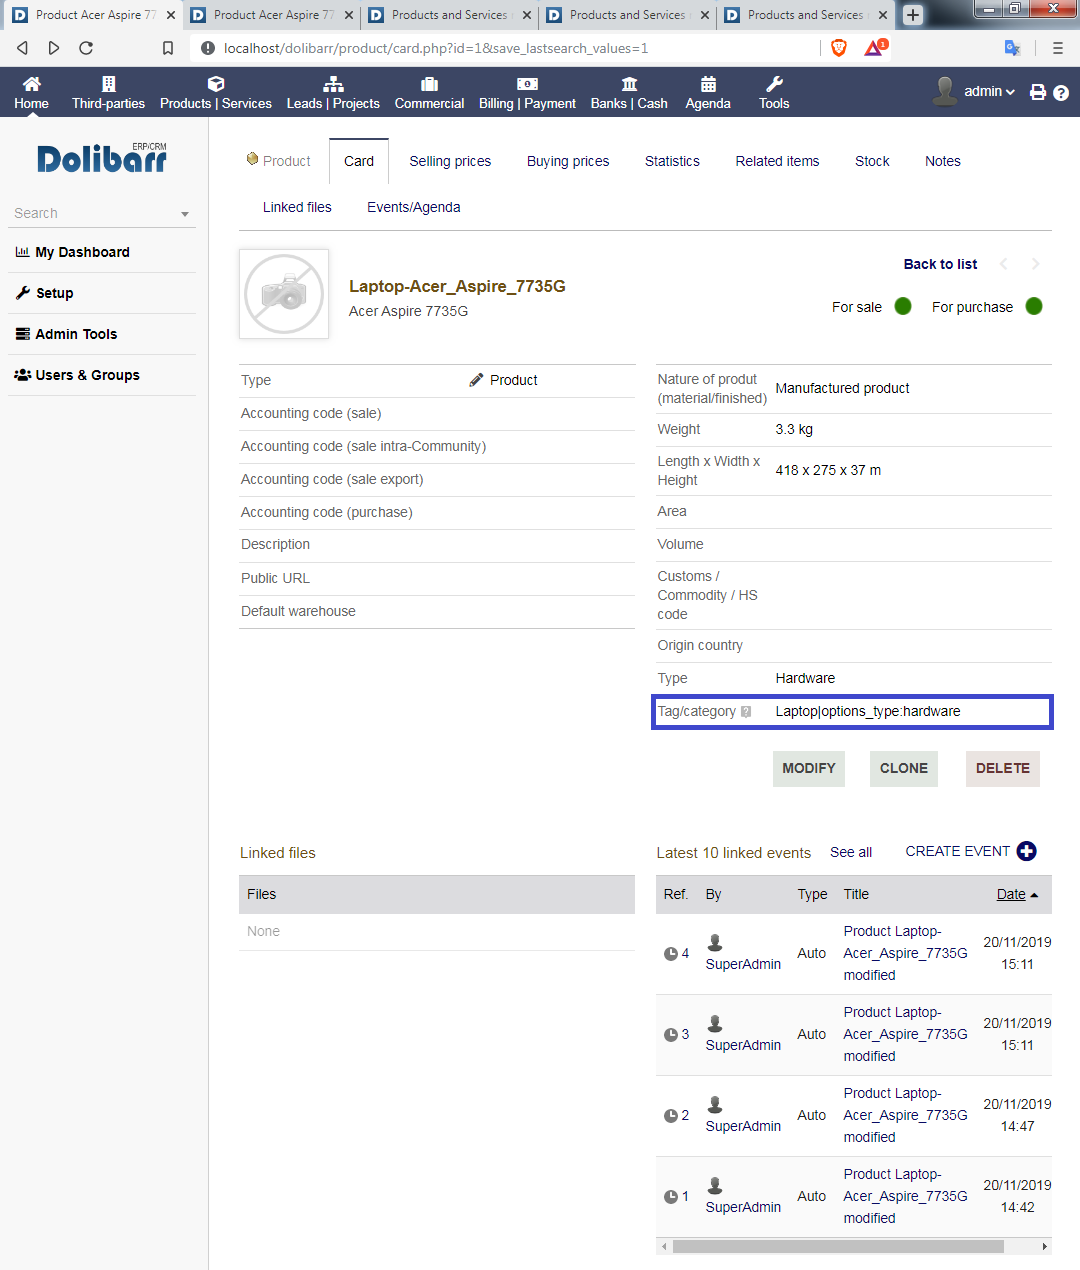Click the Dolibarr logo
The width and height of the screenshot is (1080, 1270).
(102, 157)
